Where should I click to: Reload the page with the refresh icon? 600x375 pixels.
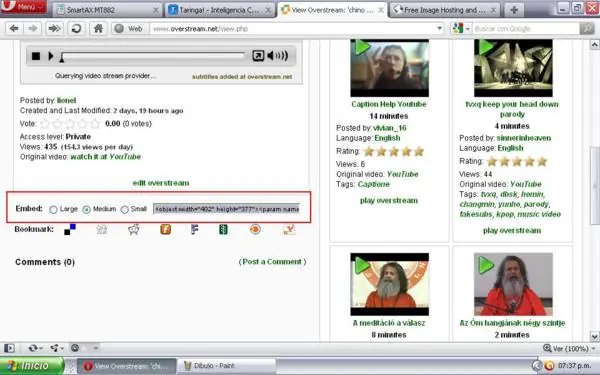(x=76, y=28)
